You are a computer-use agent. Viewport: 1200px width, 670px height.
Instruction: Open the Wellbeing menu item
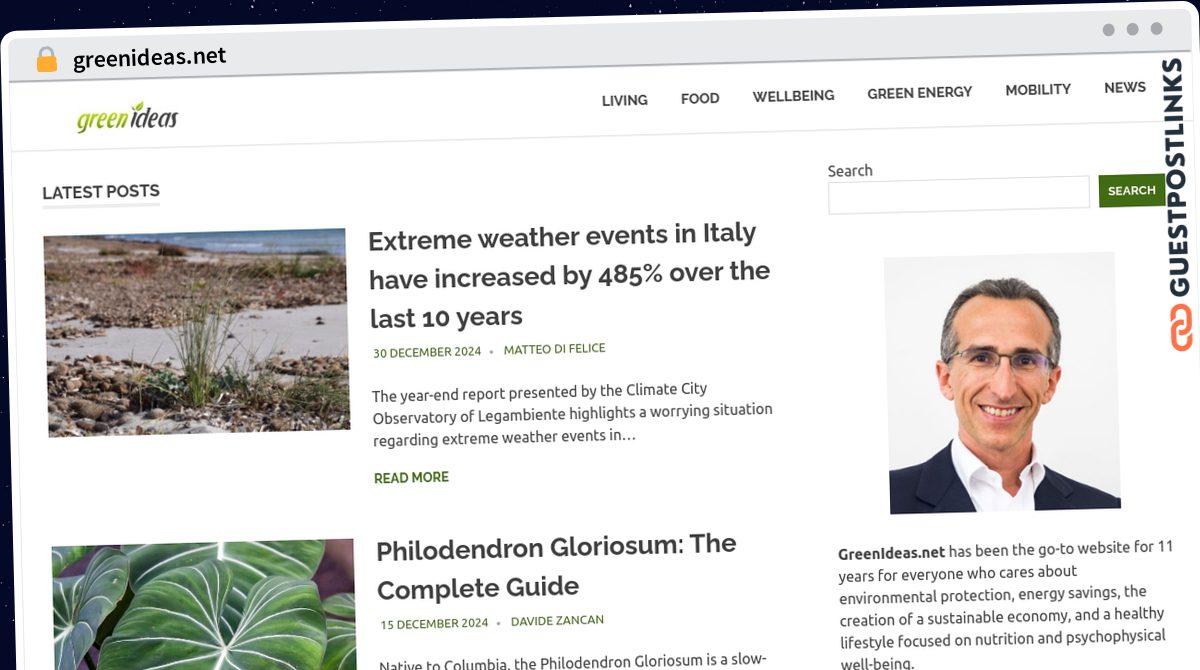[x=793, y=96]
